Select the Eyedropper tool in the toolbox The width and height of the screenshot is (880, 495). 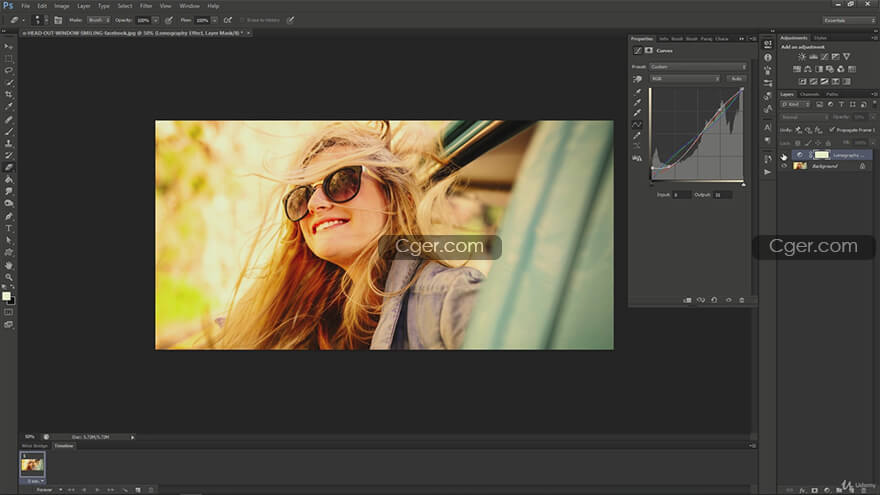(x=8, y=107)
